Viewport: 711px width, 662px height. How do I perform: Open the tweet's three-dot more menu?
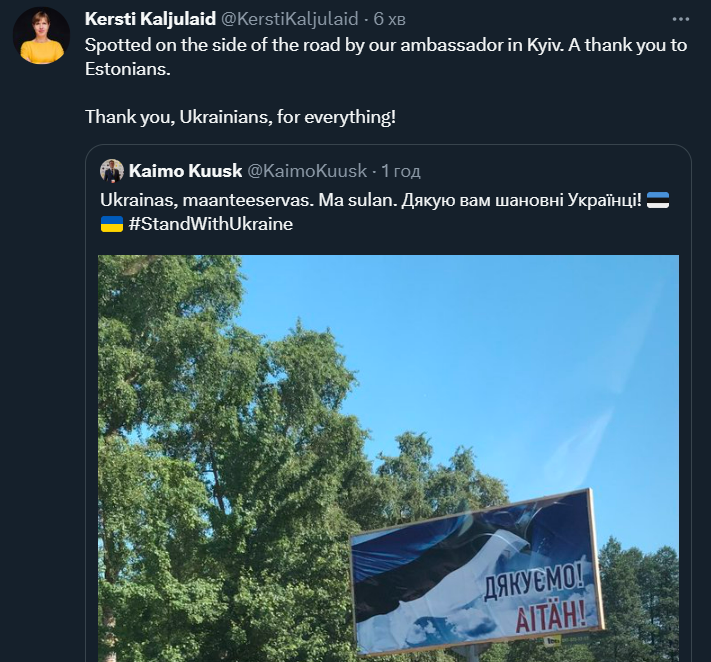click(681, 19)
